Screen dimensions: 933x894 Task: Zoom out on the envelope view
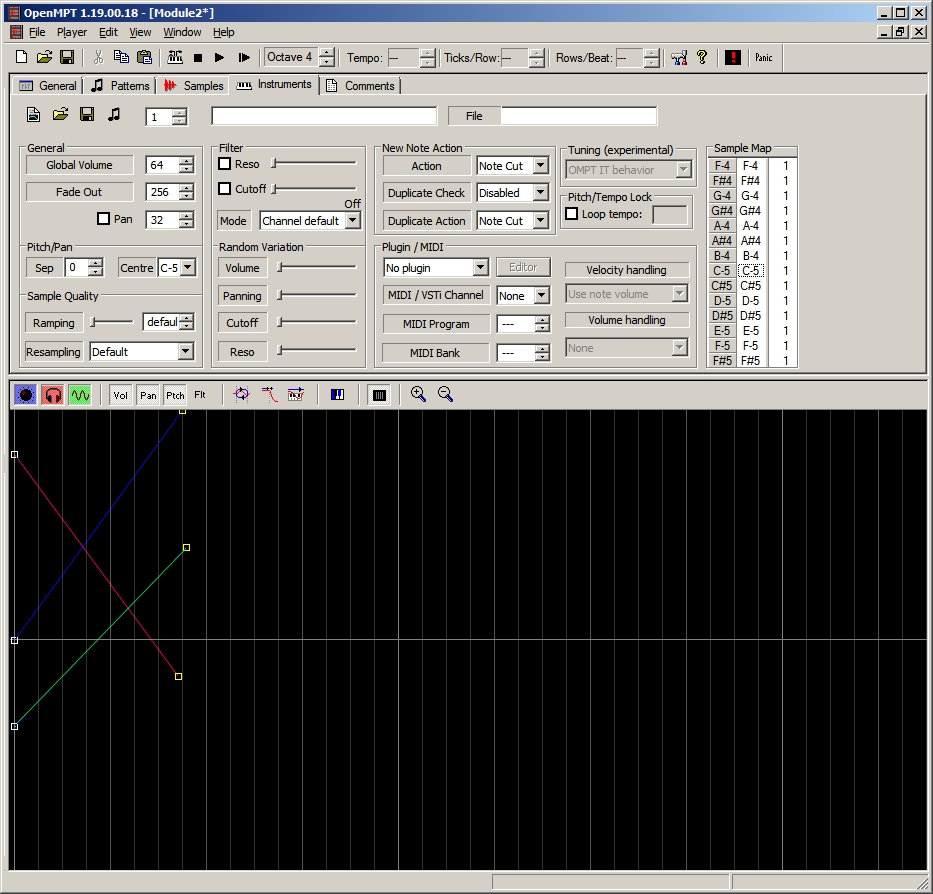point(446,395)
